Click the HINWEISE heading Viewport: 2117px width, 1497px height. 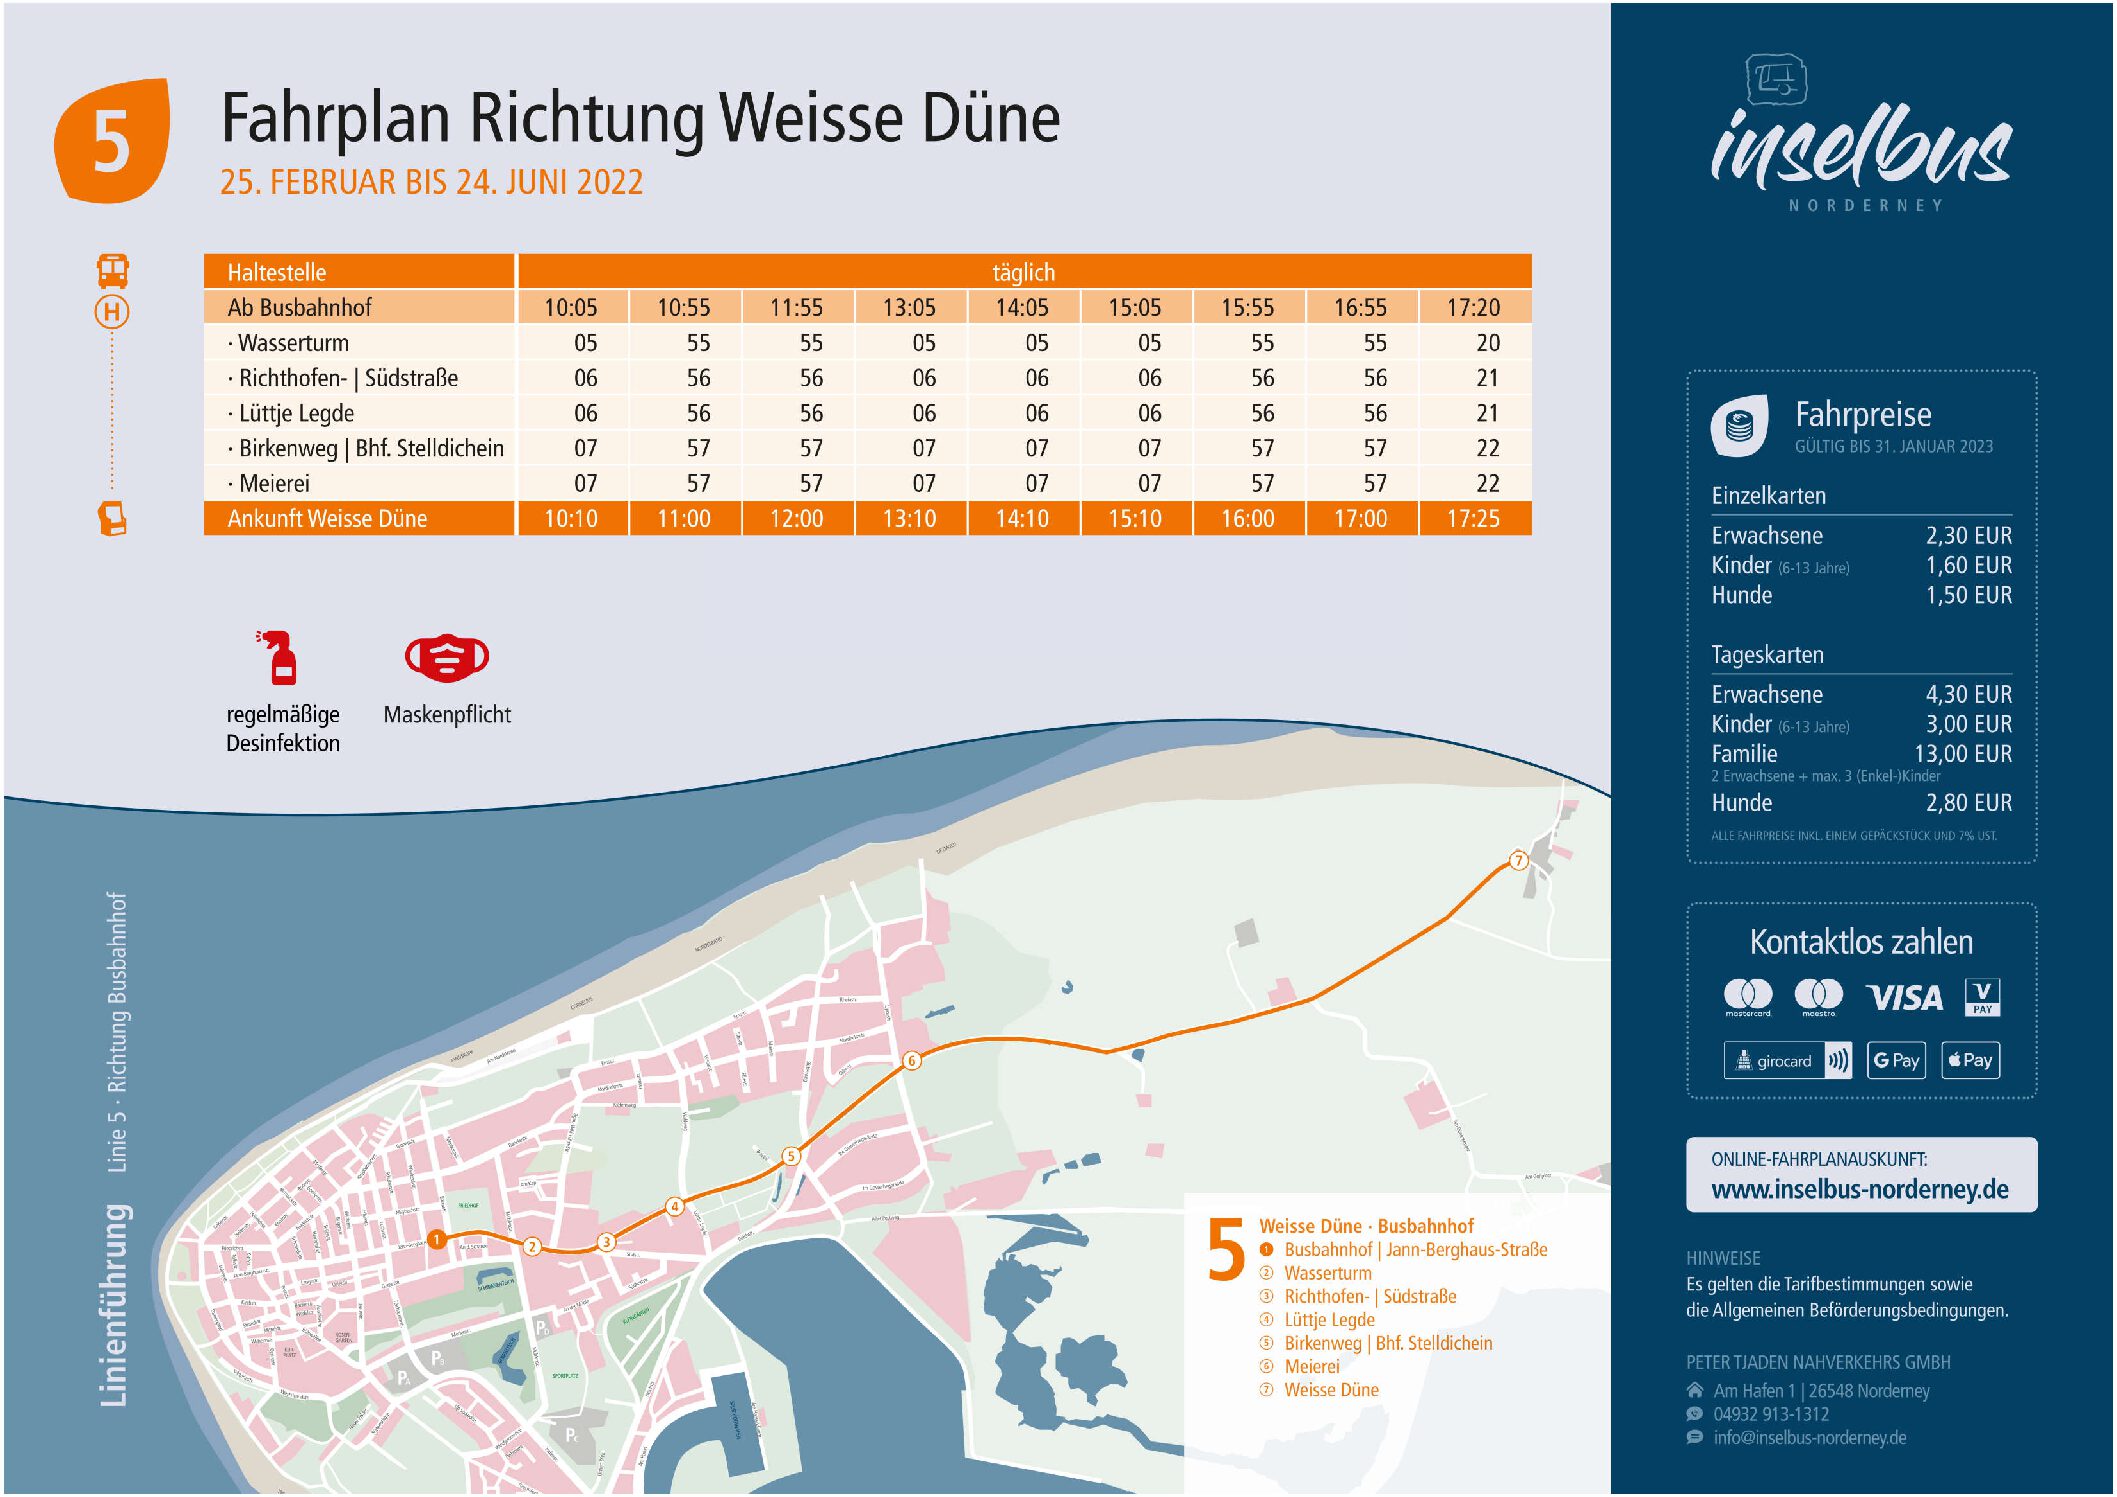coord(1723,1258)
